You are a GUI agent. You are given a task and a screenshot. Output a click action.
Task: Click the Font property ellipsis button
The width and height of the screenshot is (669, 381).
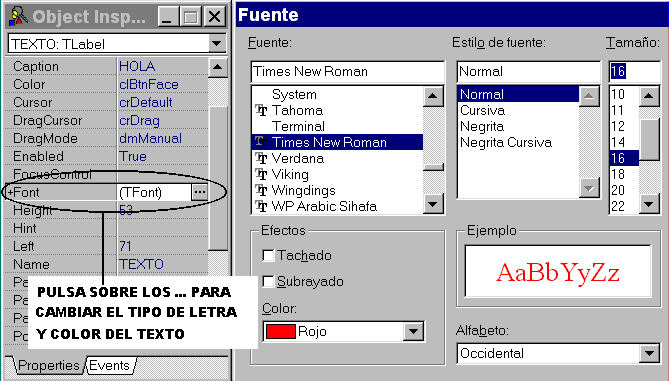coord(199,192)
